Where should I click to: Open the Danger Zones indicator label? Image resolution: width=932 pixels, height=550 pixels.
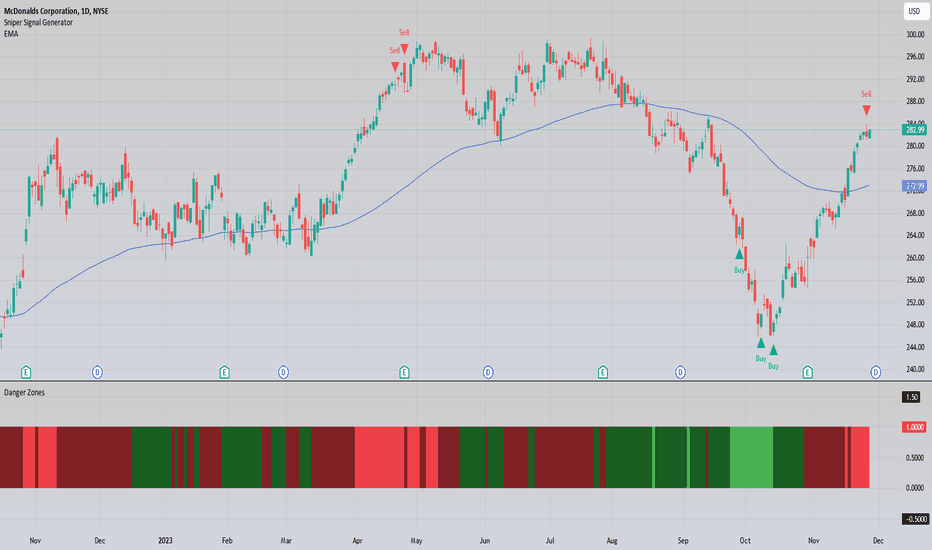pos(24,392)
